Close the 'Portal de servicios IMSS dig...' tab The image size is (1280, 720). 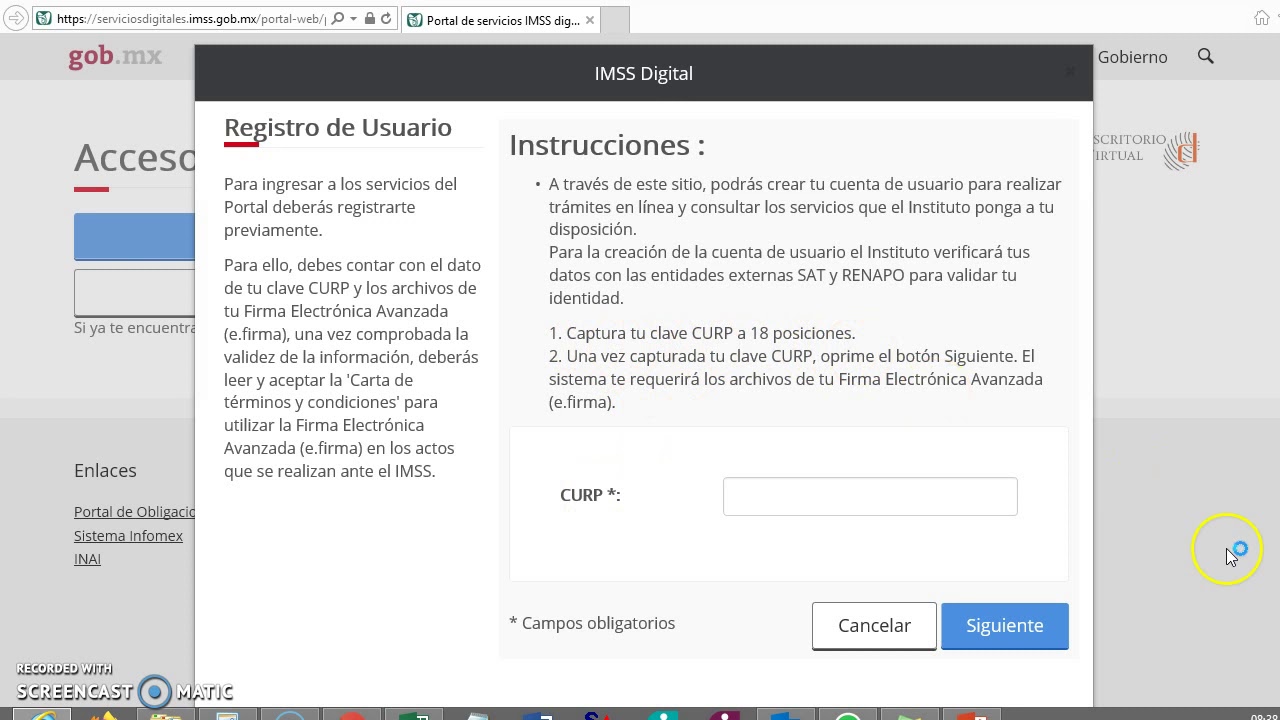[590, 20]
